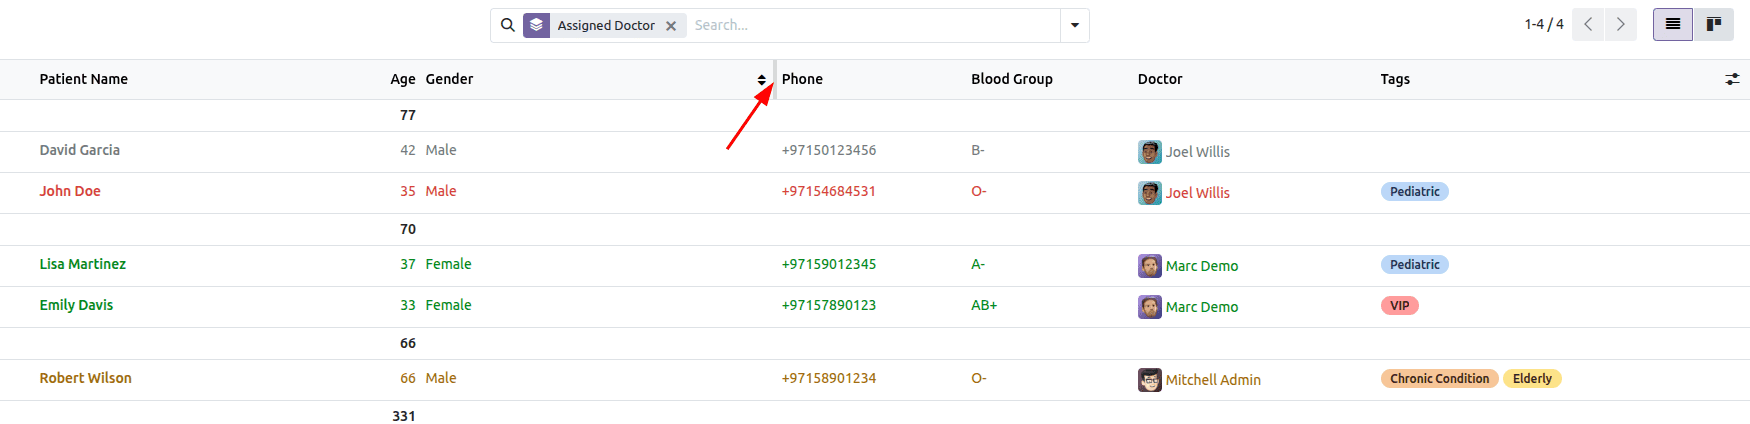The height and width of the screenshot is (424, 1750).
Task: Click the 1-4 / 4 pager counter
Action: (x=1543, y=24)
